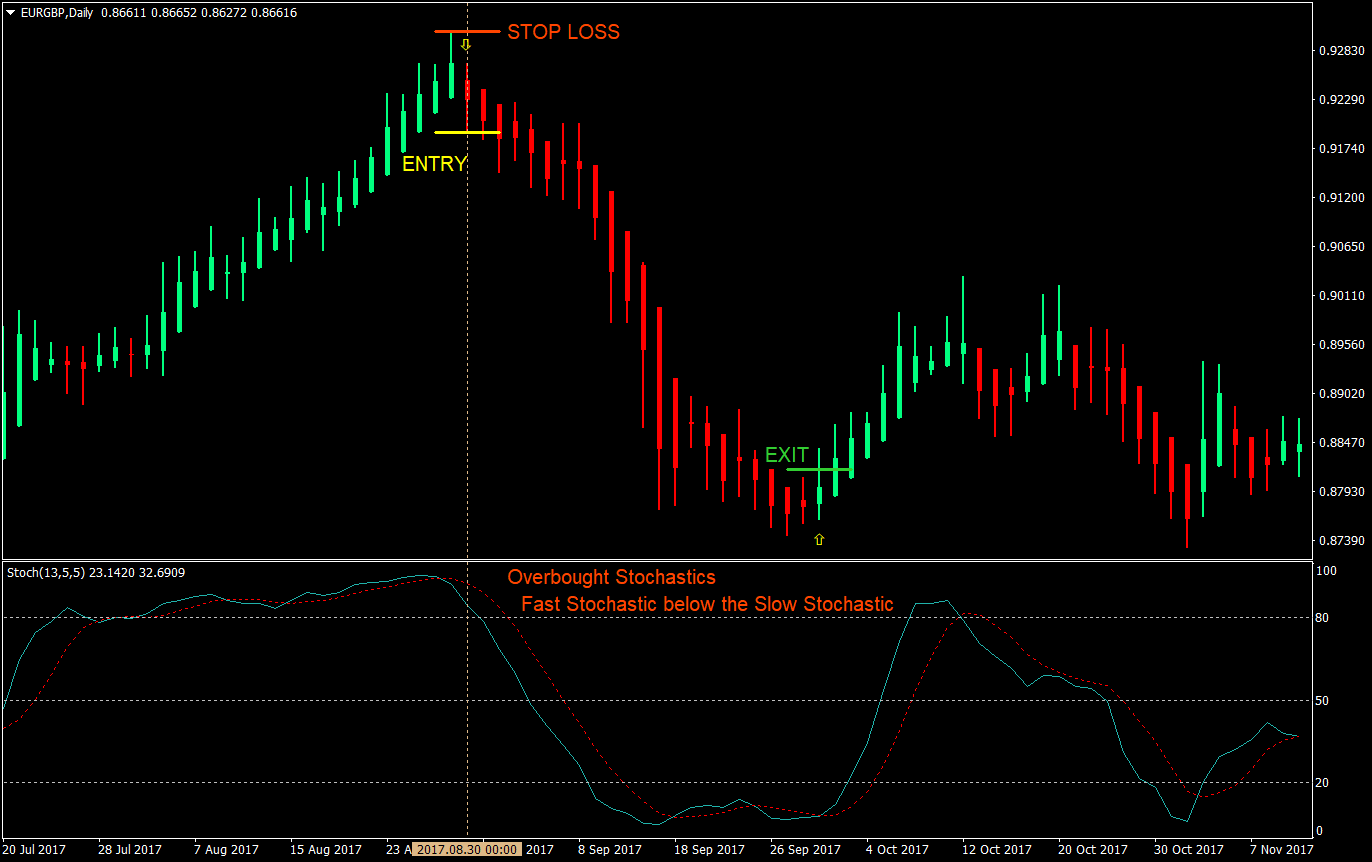Click the Stoch(13,5,5) indicator label
This screenshot has width=1372, height=862.
point(96,573)
